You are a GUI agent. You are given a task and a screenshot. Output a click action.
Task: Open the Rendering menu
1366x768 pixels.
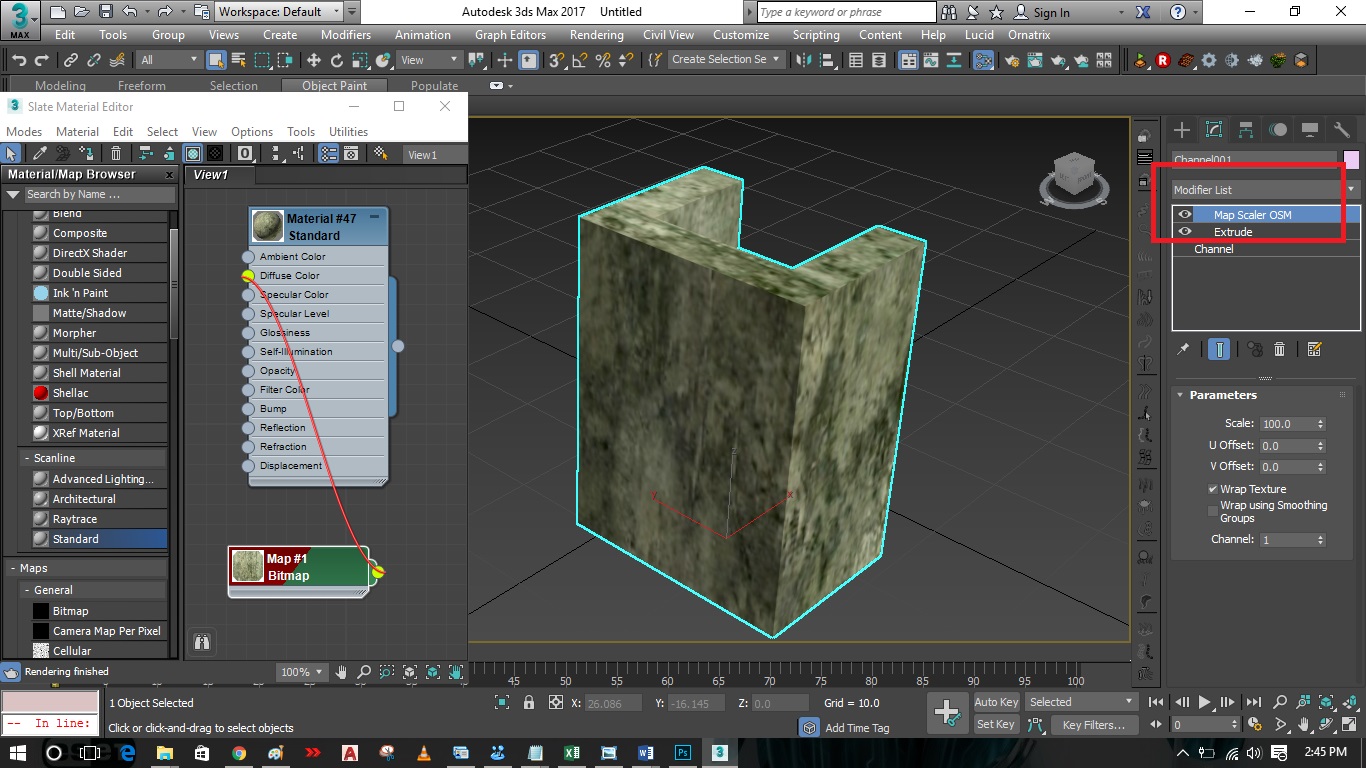point(596,34)
